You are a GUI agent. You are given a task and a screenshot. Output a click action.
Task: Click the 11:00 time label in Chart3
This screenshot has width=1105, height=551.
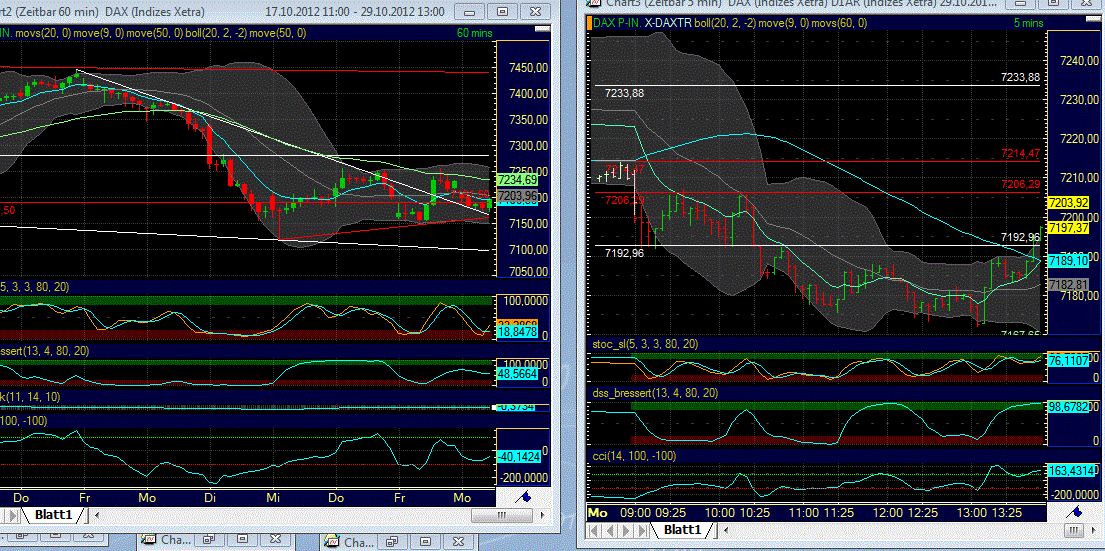click(804, 512)
